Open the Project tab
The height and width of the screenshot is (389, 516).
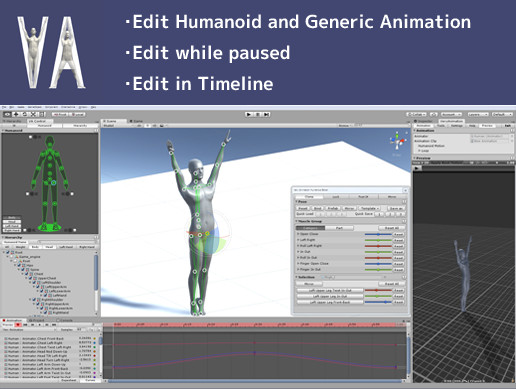[x=36, y=320]
